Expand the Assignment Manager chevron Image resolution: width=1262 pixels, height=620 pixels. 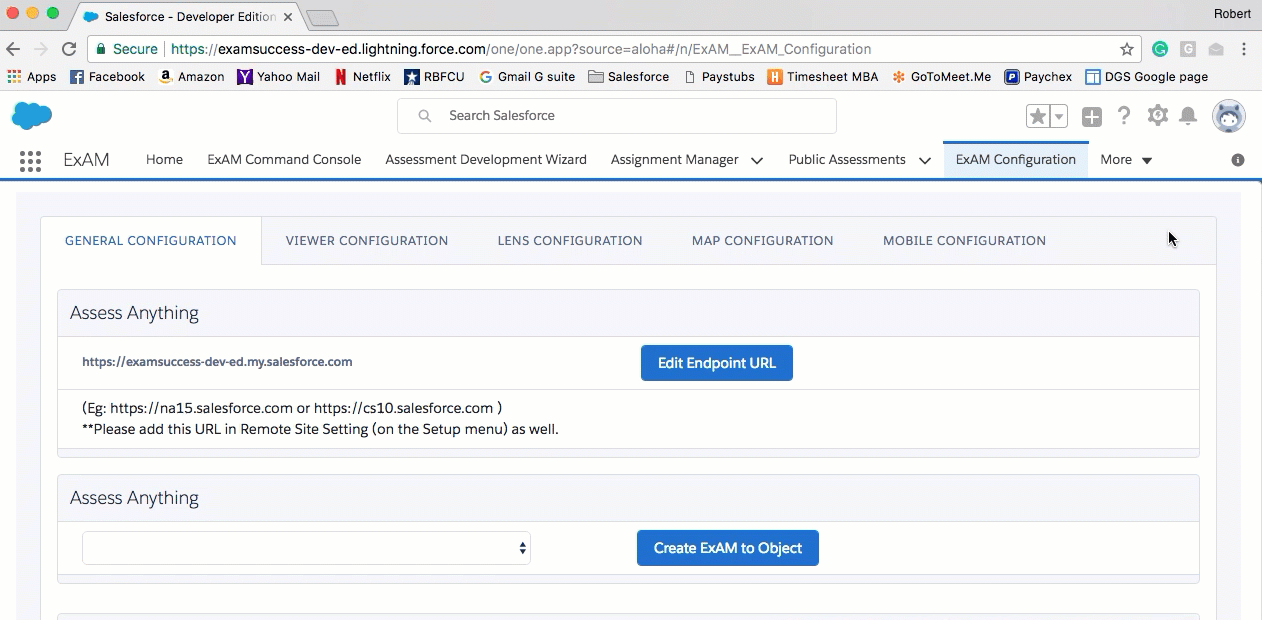coord(757,161)
